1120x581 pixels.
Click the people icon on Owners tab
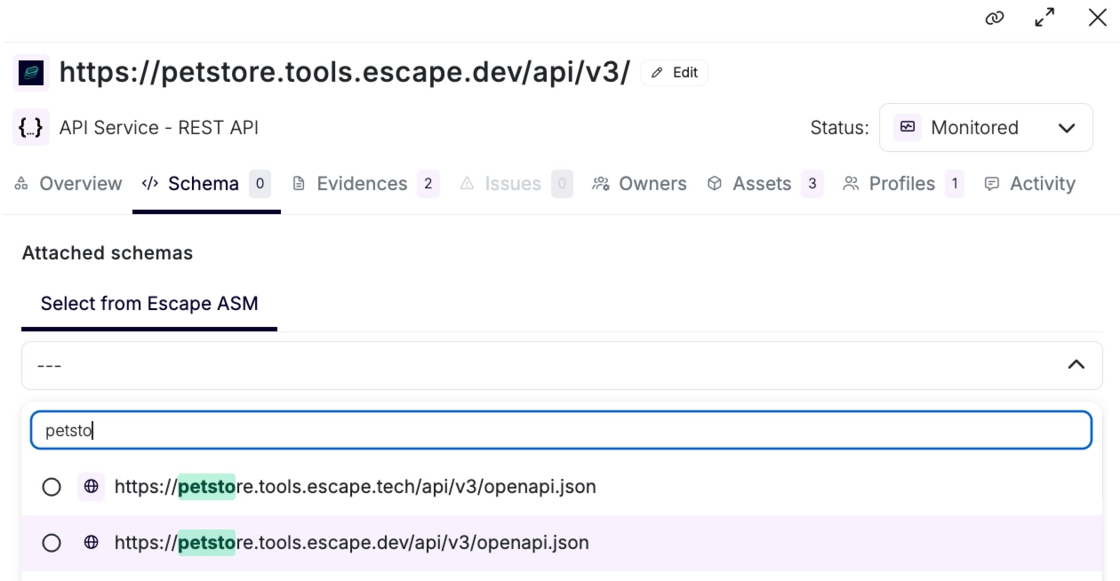(601, 184)
